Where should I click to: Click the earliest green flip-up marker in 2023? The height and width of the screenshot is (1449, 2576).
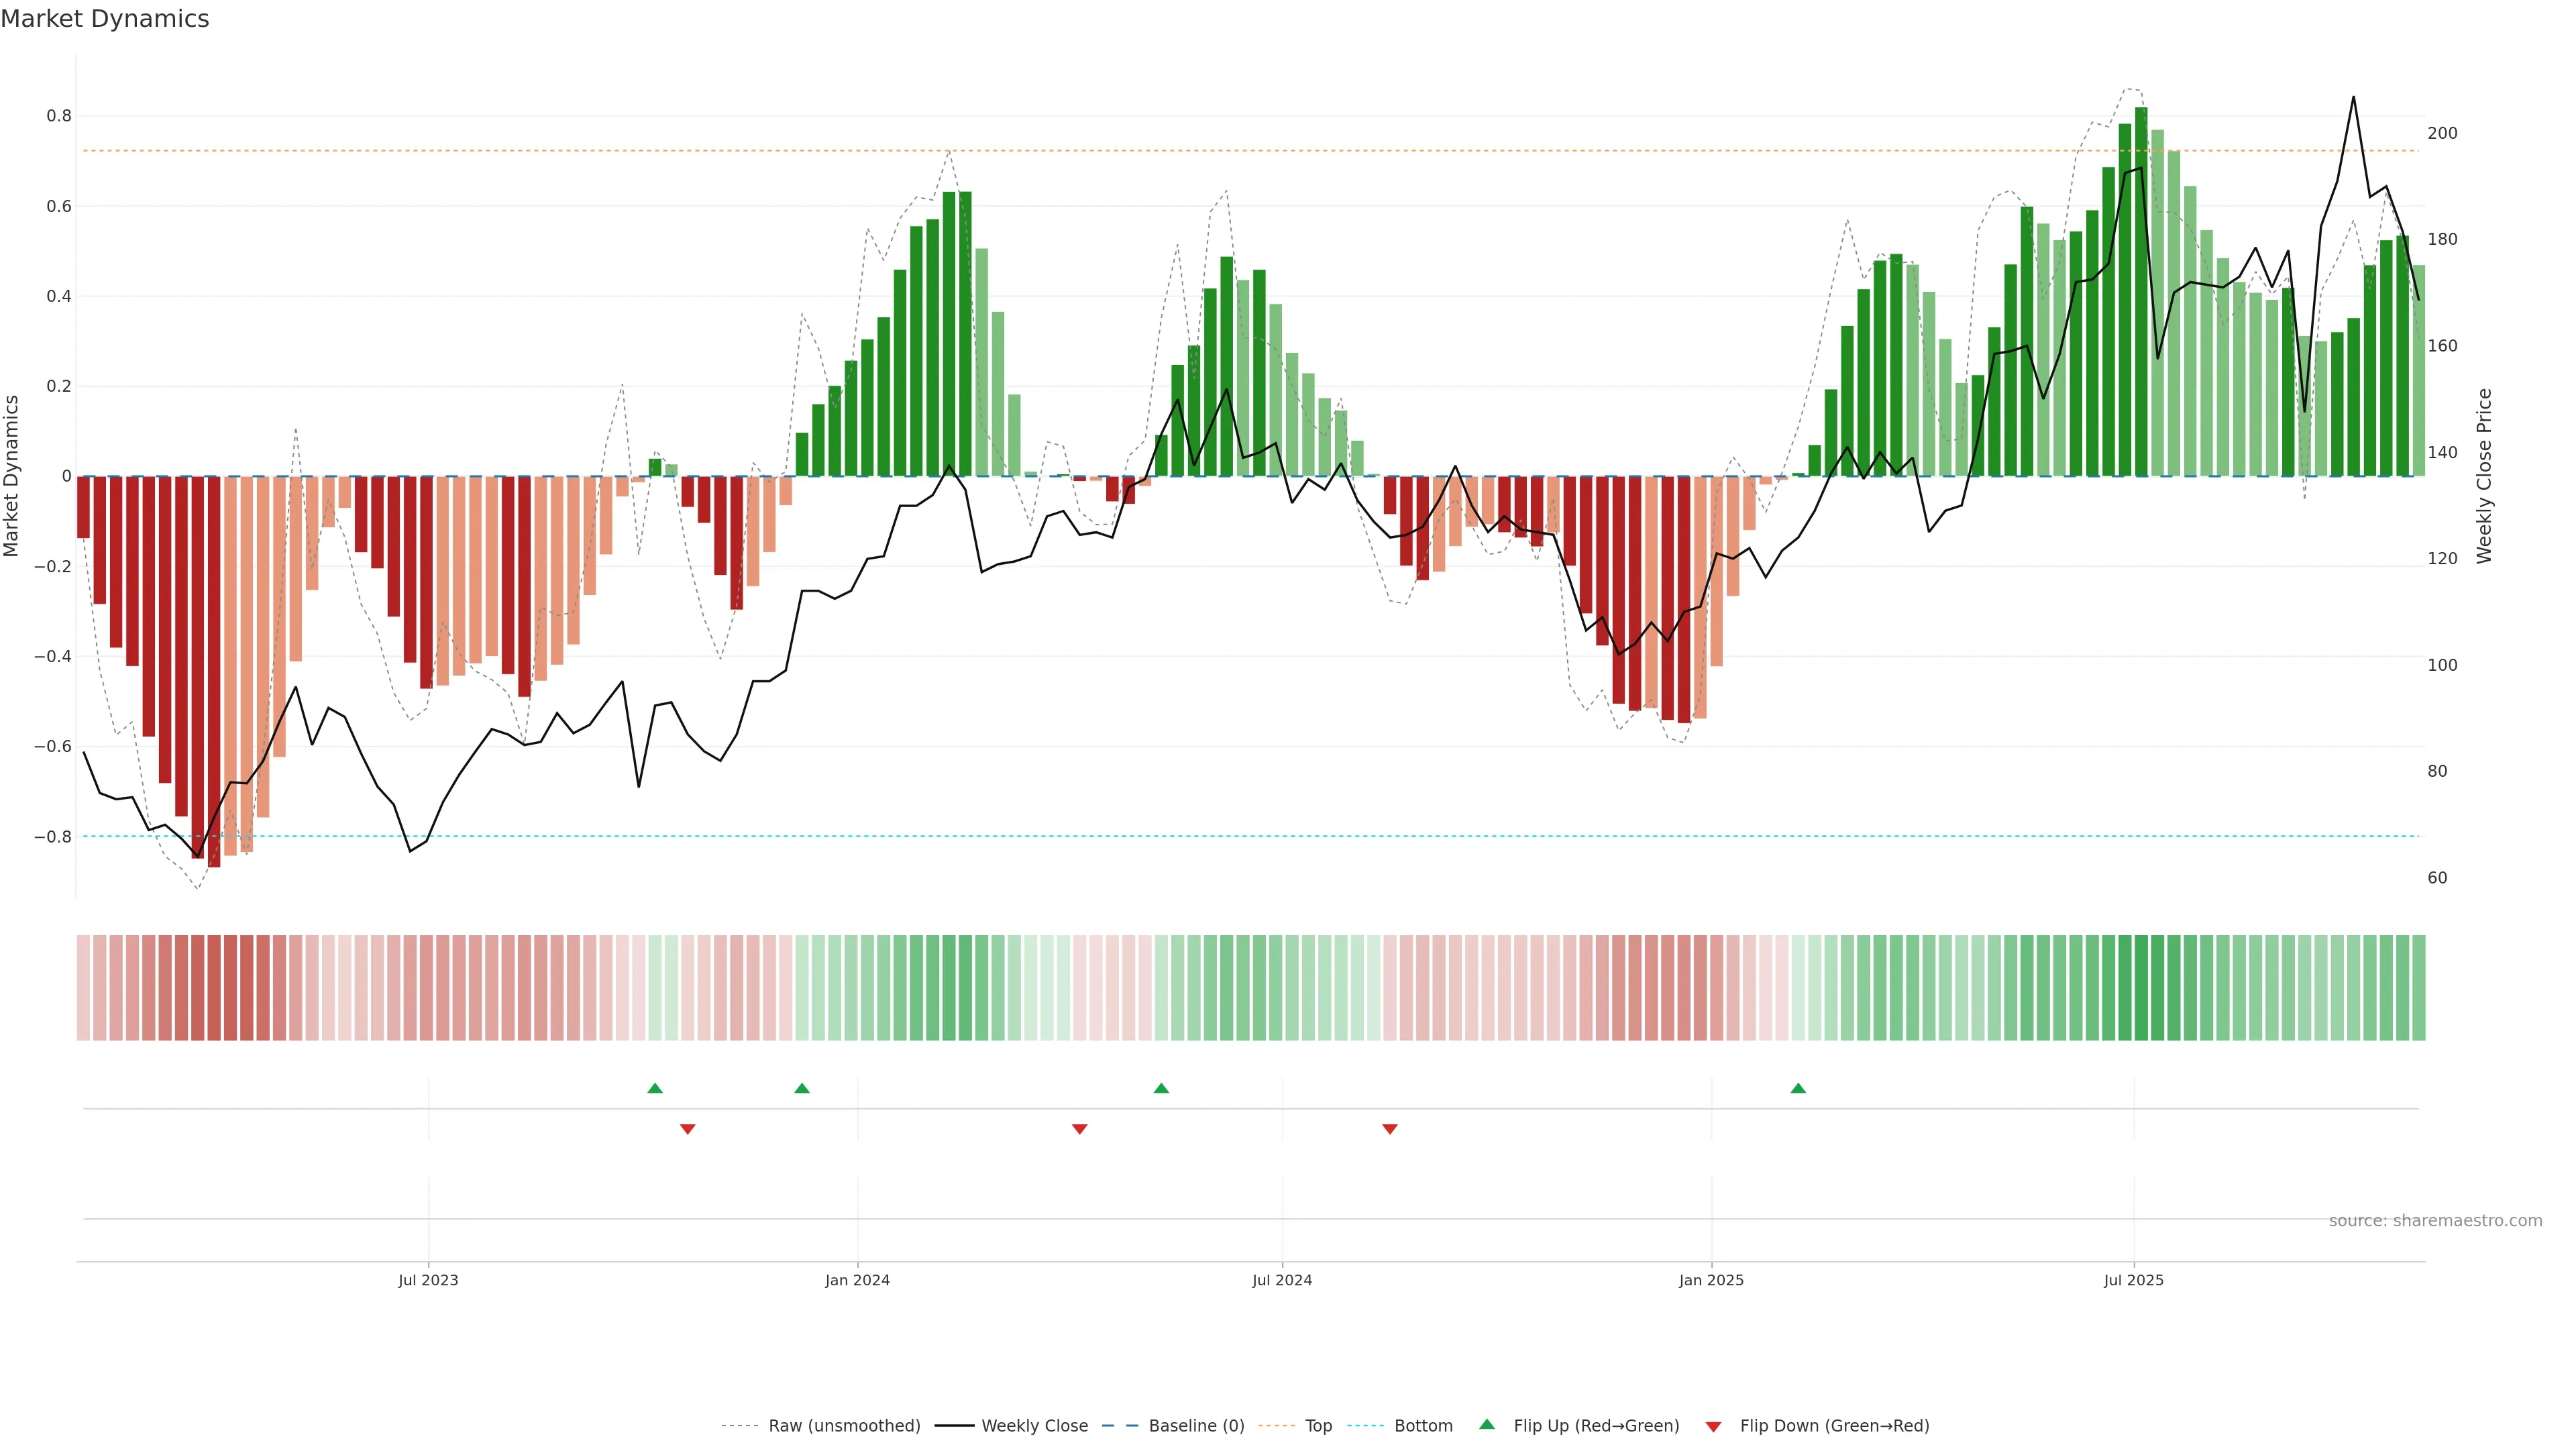coord(655,1088)
